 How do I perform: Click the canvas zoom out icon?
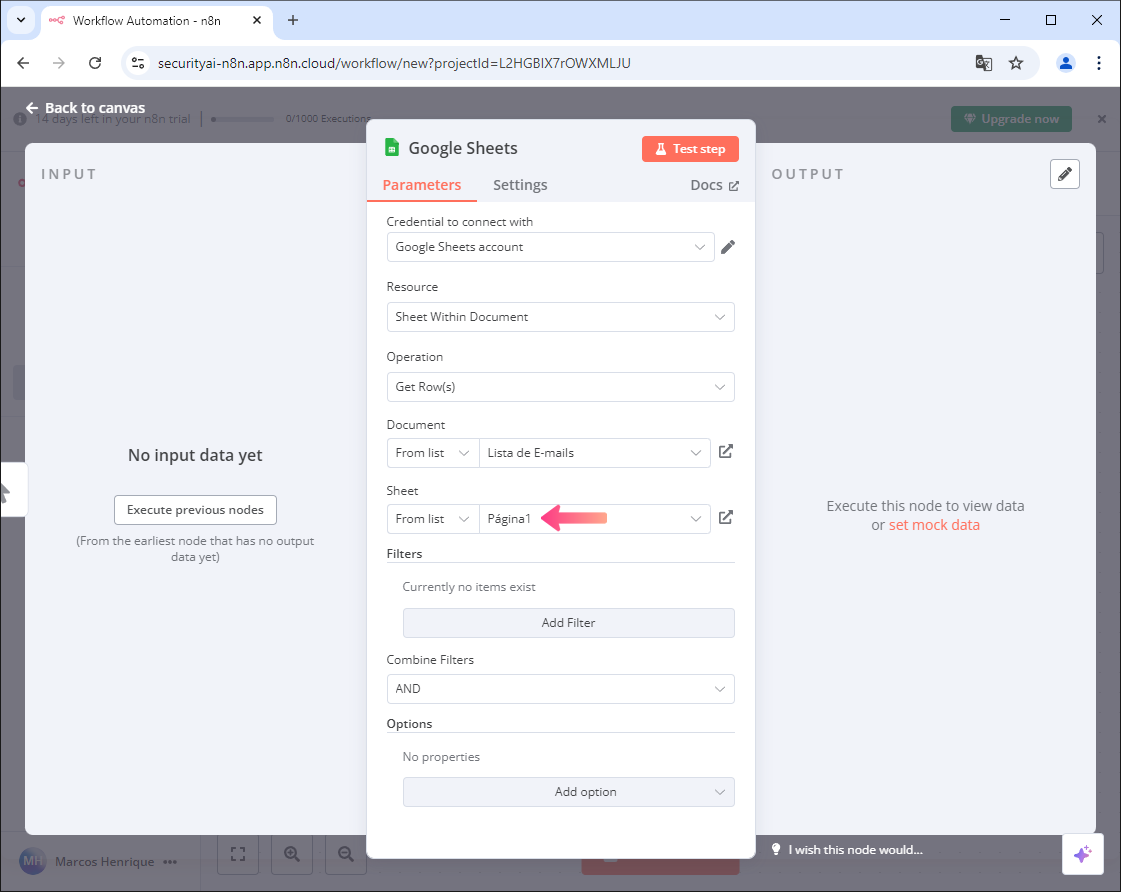[x=346, y=853]
